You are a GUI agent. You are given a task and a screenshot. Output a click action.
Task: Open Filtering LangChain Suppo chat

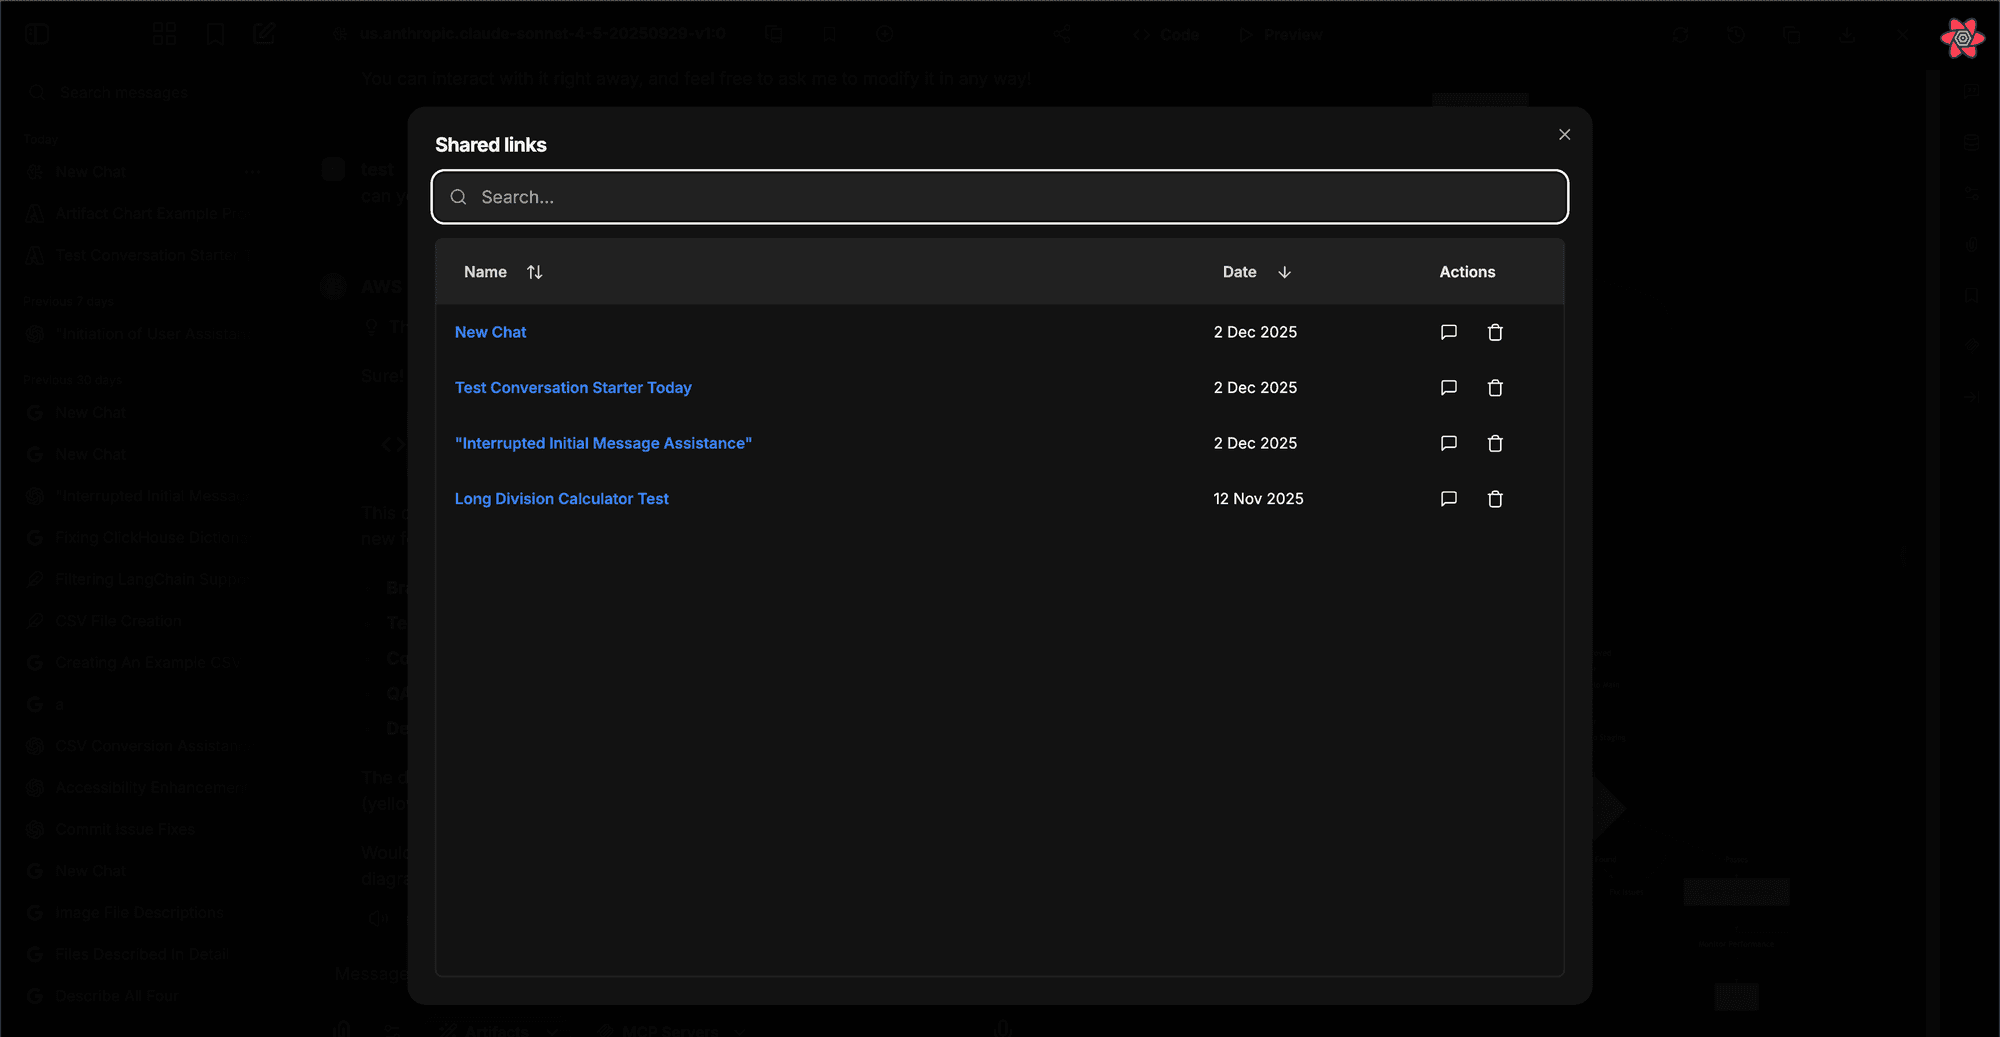[135, 579]
